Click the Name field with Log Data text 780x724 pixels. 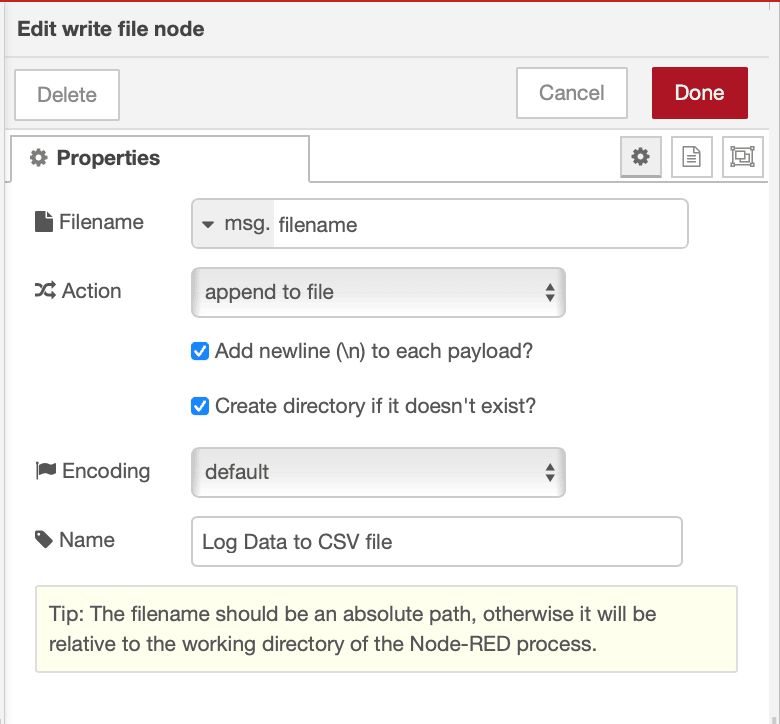pos(436,542)
